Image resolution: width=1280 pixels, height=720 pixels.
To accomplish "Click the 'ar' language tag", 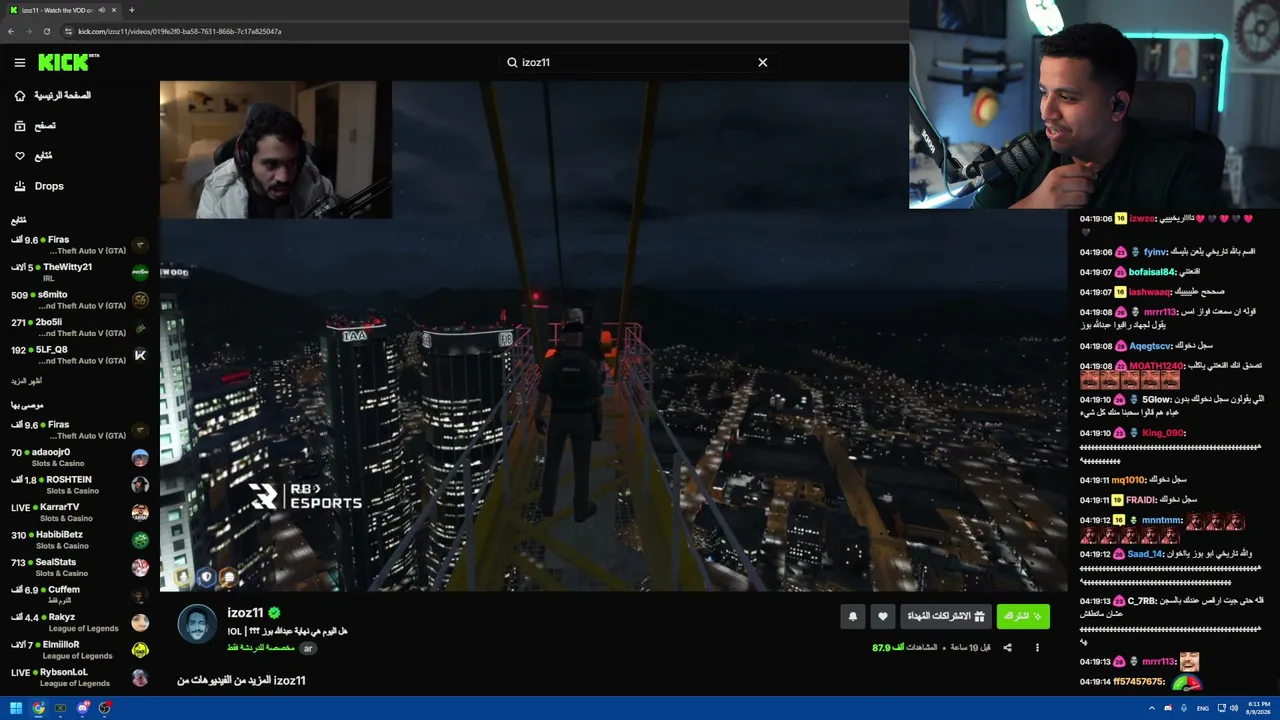I will pos(308,648).
